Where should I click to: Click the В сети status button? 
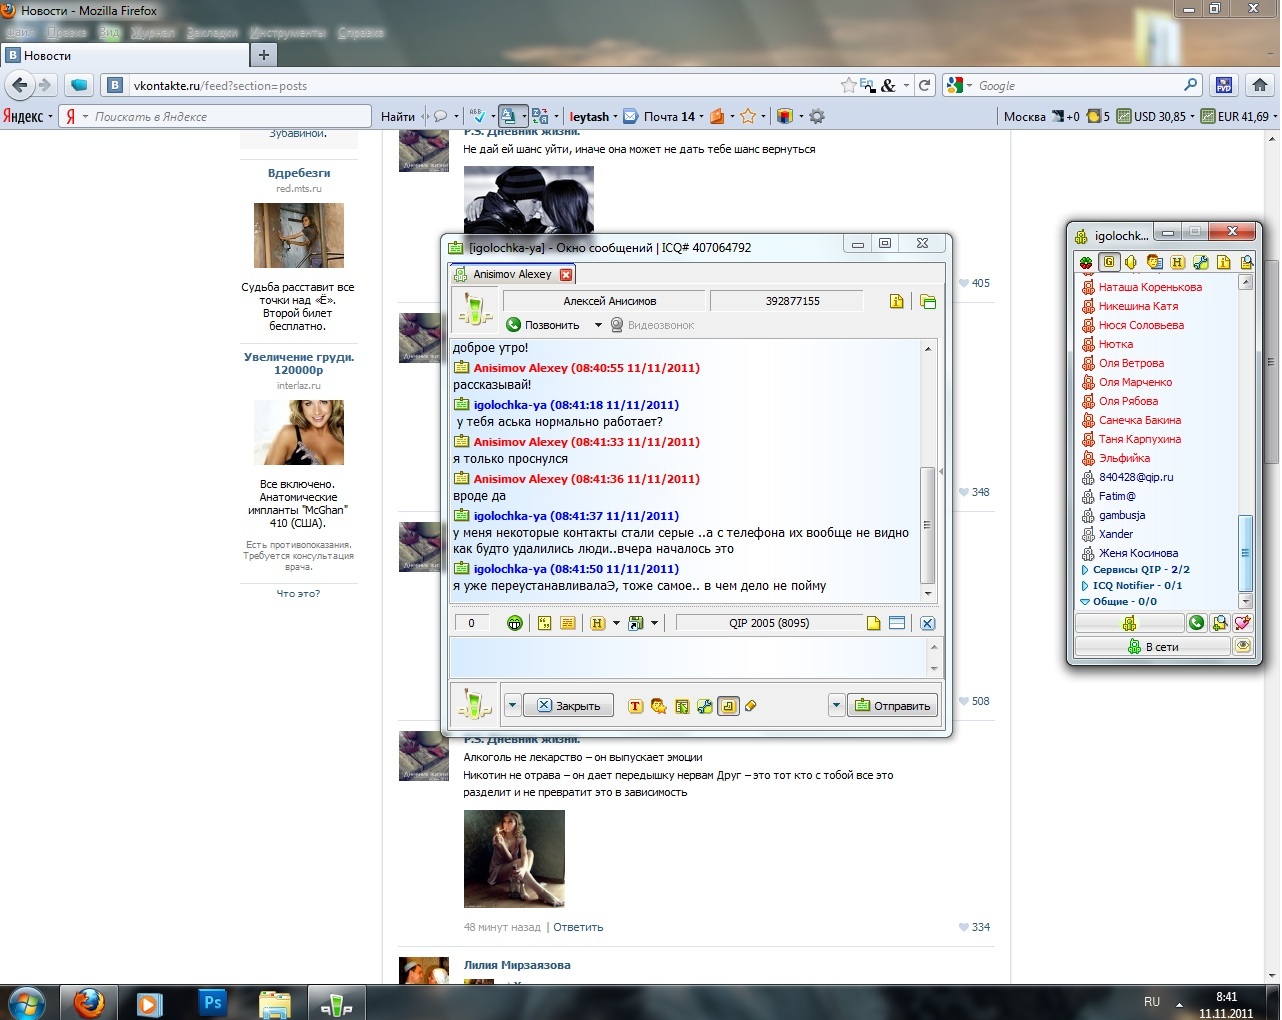click(1152, 647)
